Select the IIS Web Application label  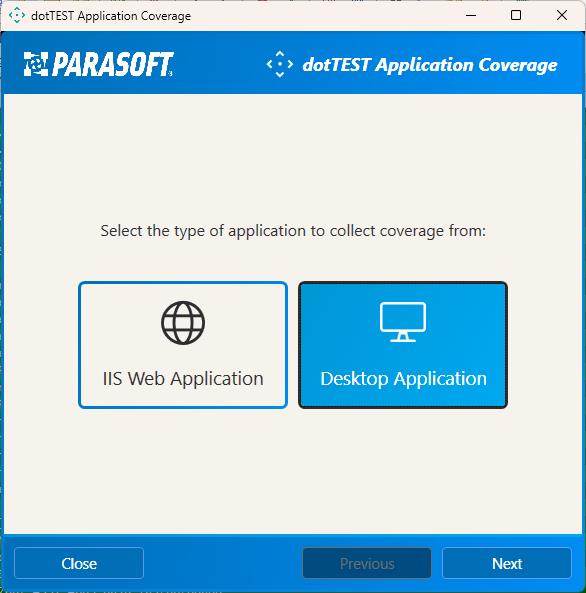click(183, 379)
